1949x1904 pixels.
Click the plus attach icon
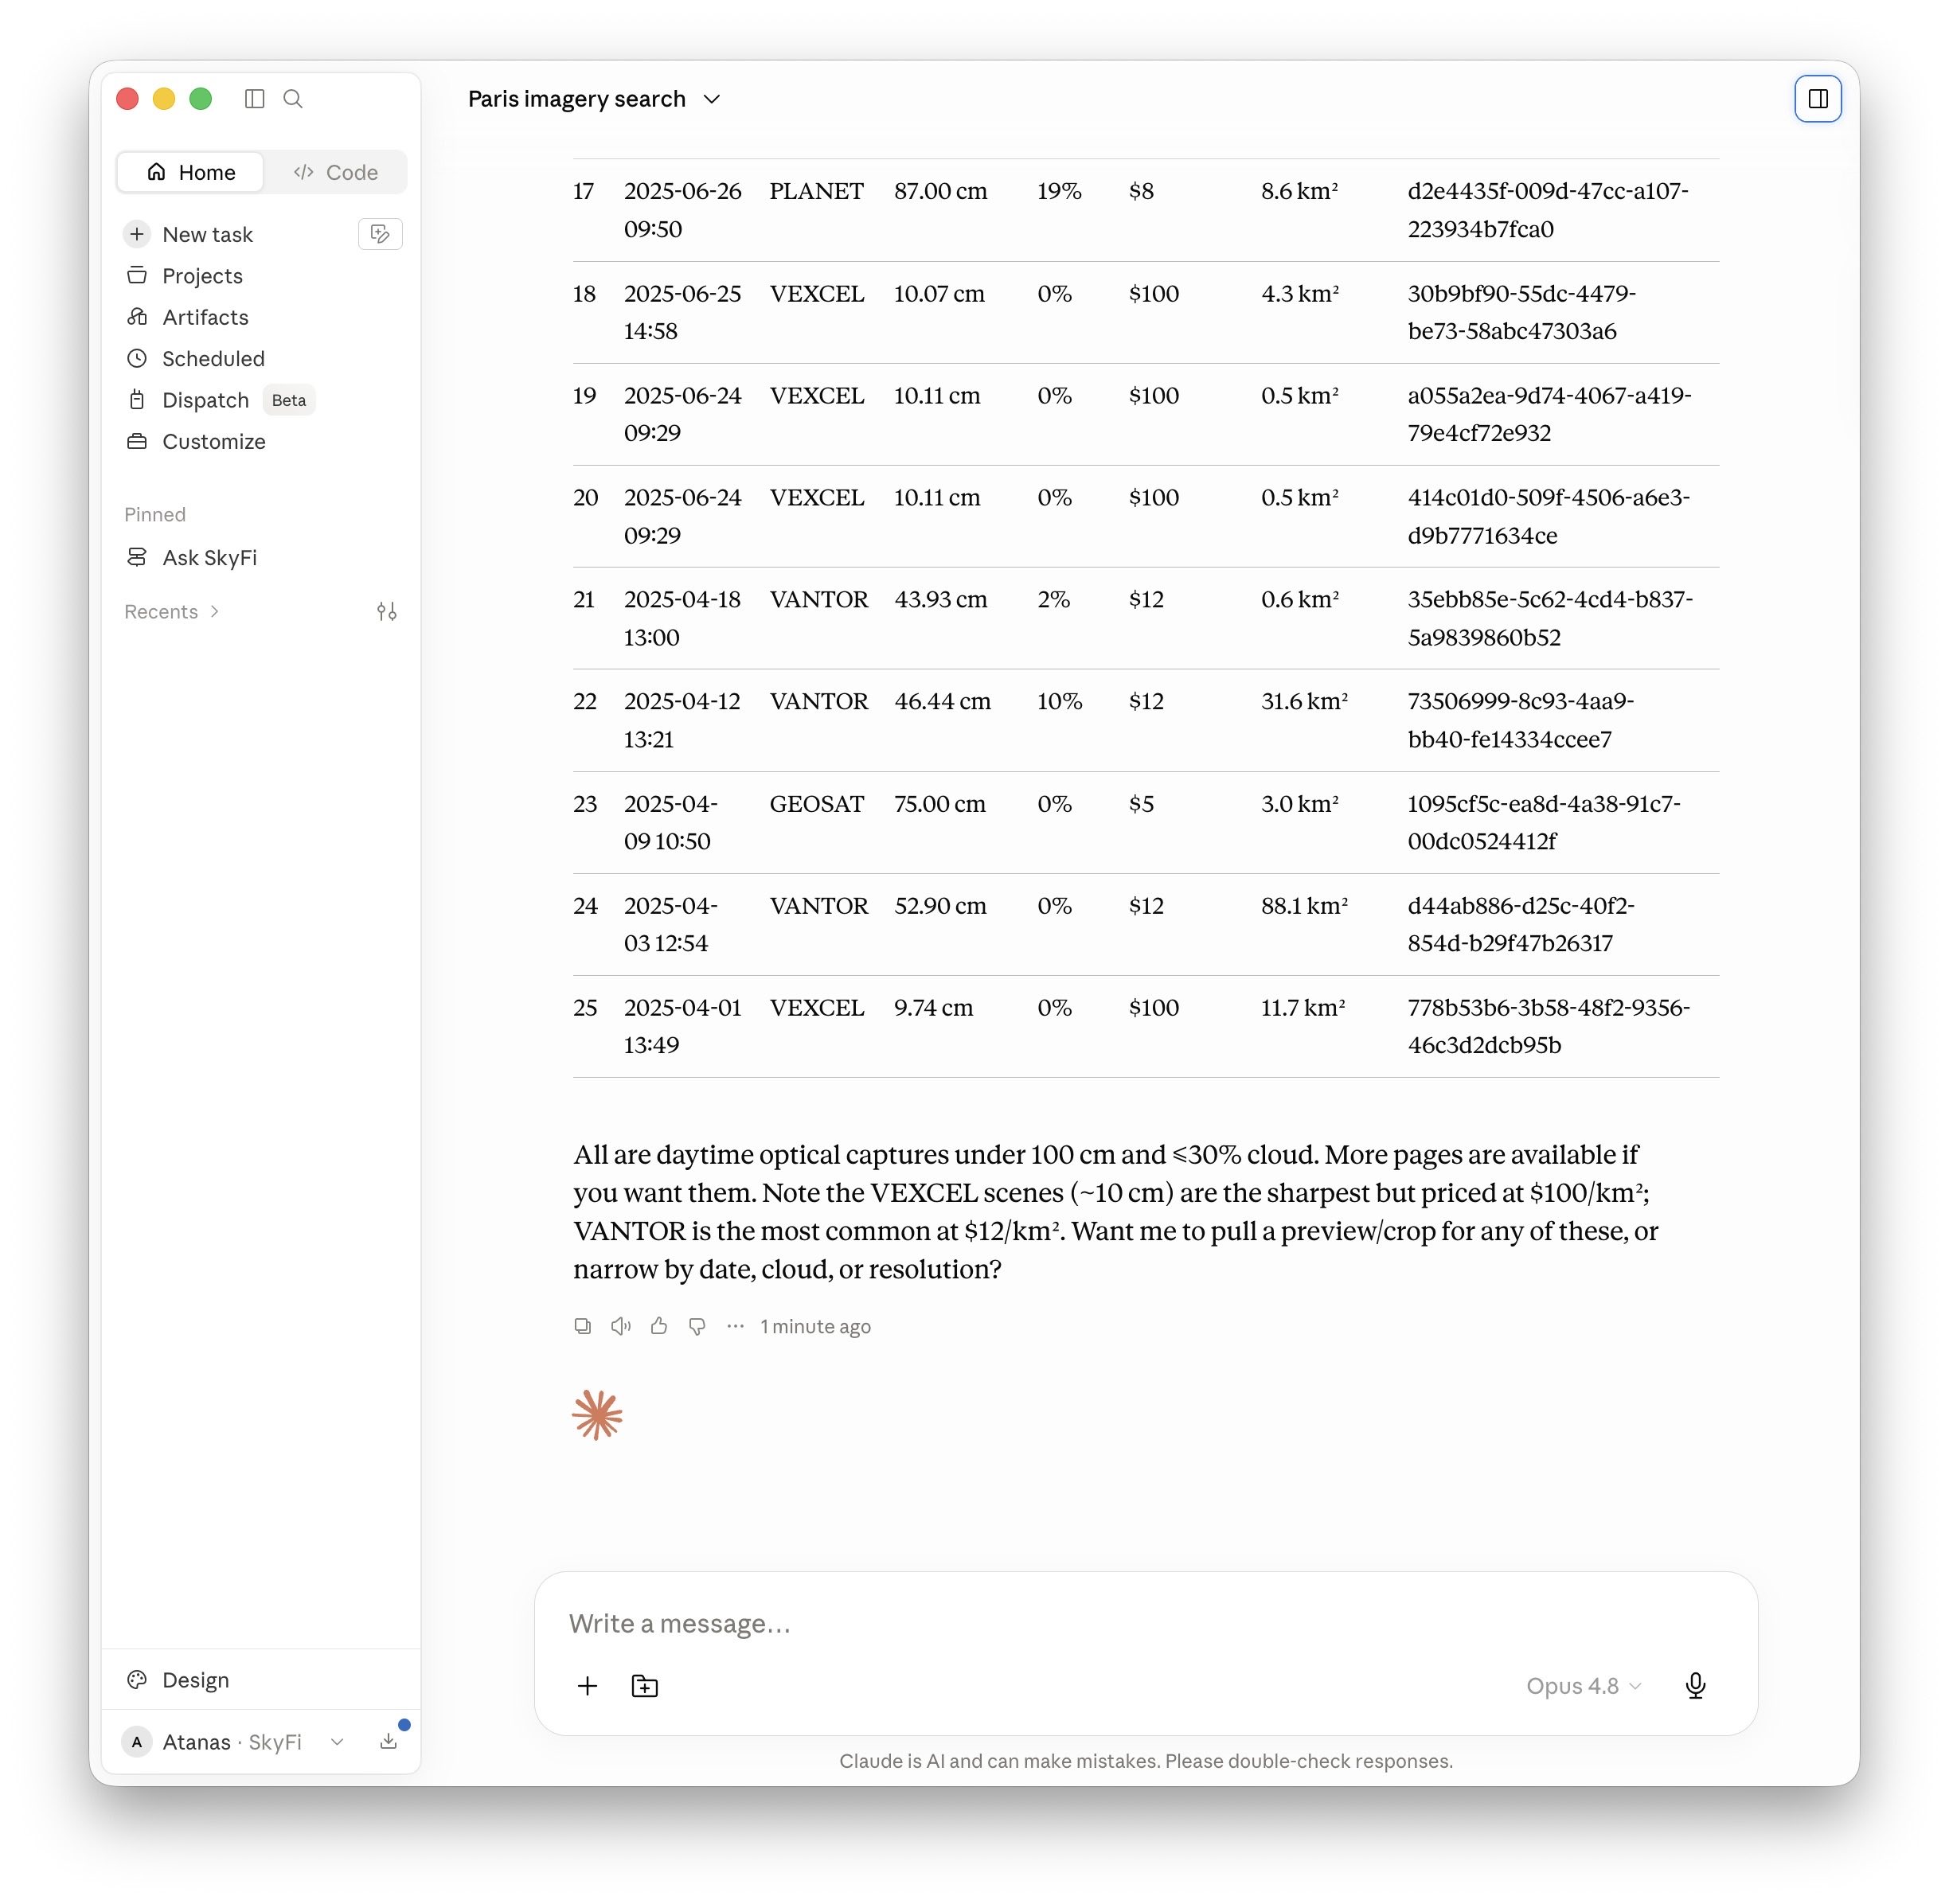click(x=587, y=1686)
